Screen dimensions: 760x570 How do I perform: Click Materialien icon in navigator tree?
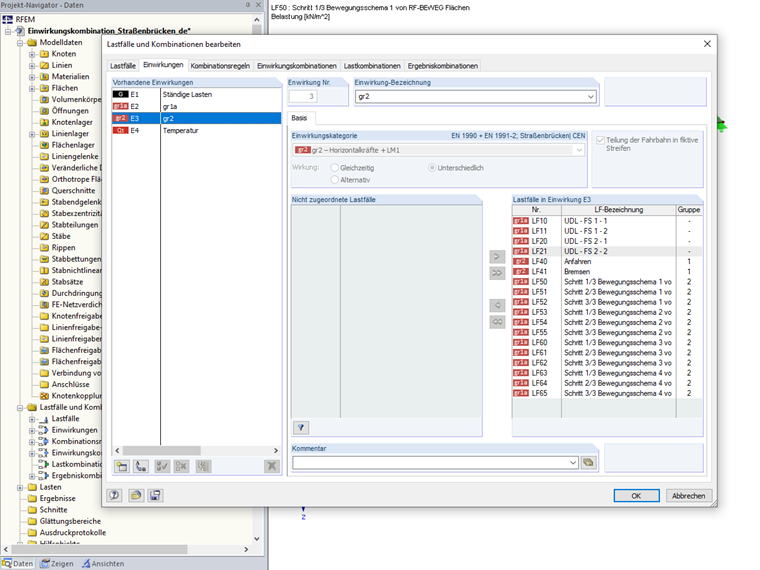tap(44, 77)
